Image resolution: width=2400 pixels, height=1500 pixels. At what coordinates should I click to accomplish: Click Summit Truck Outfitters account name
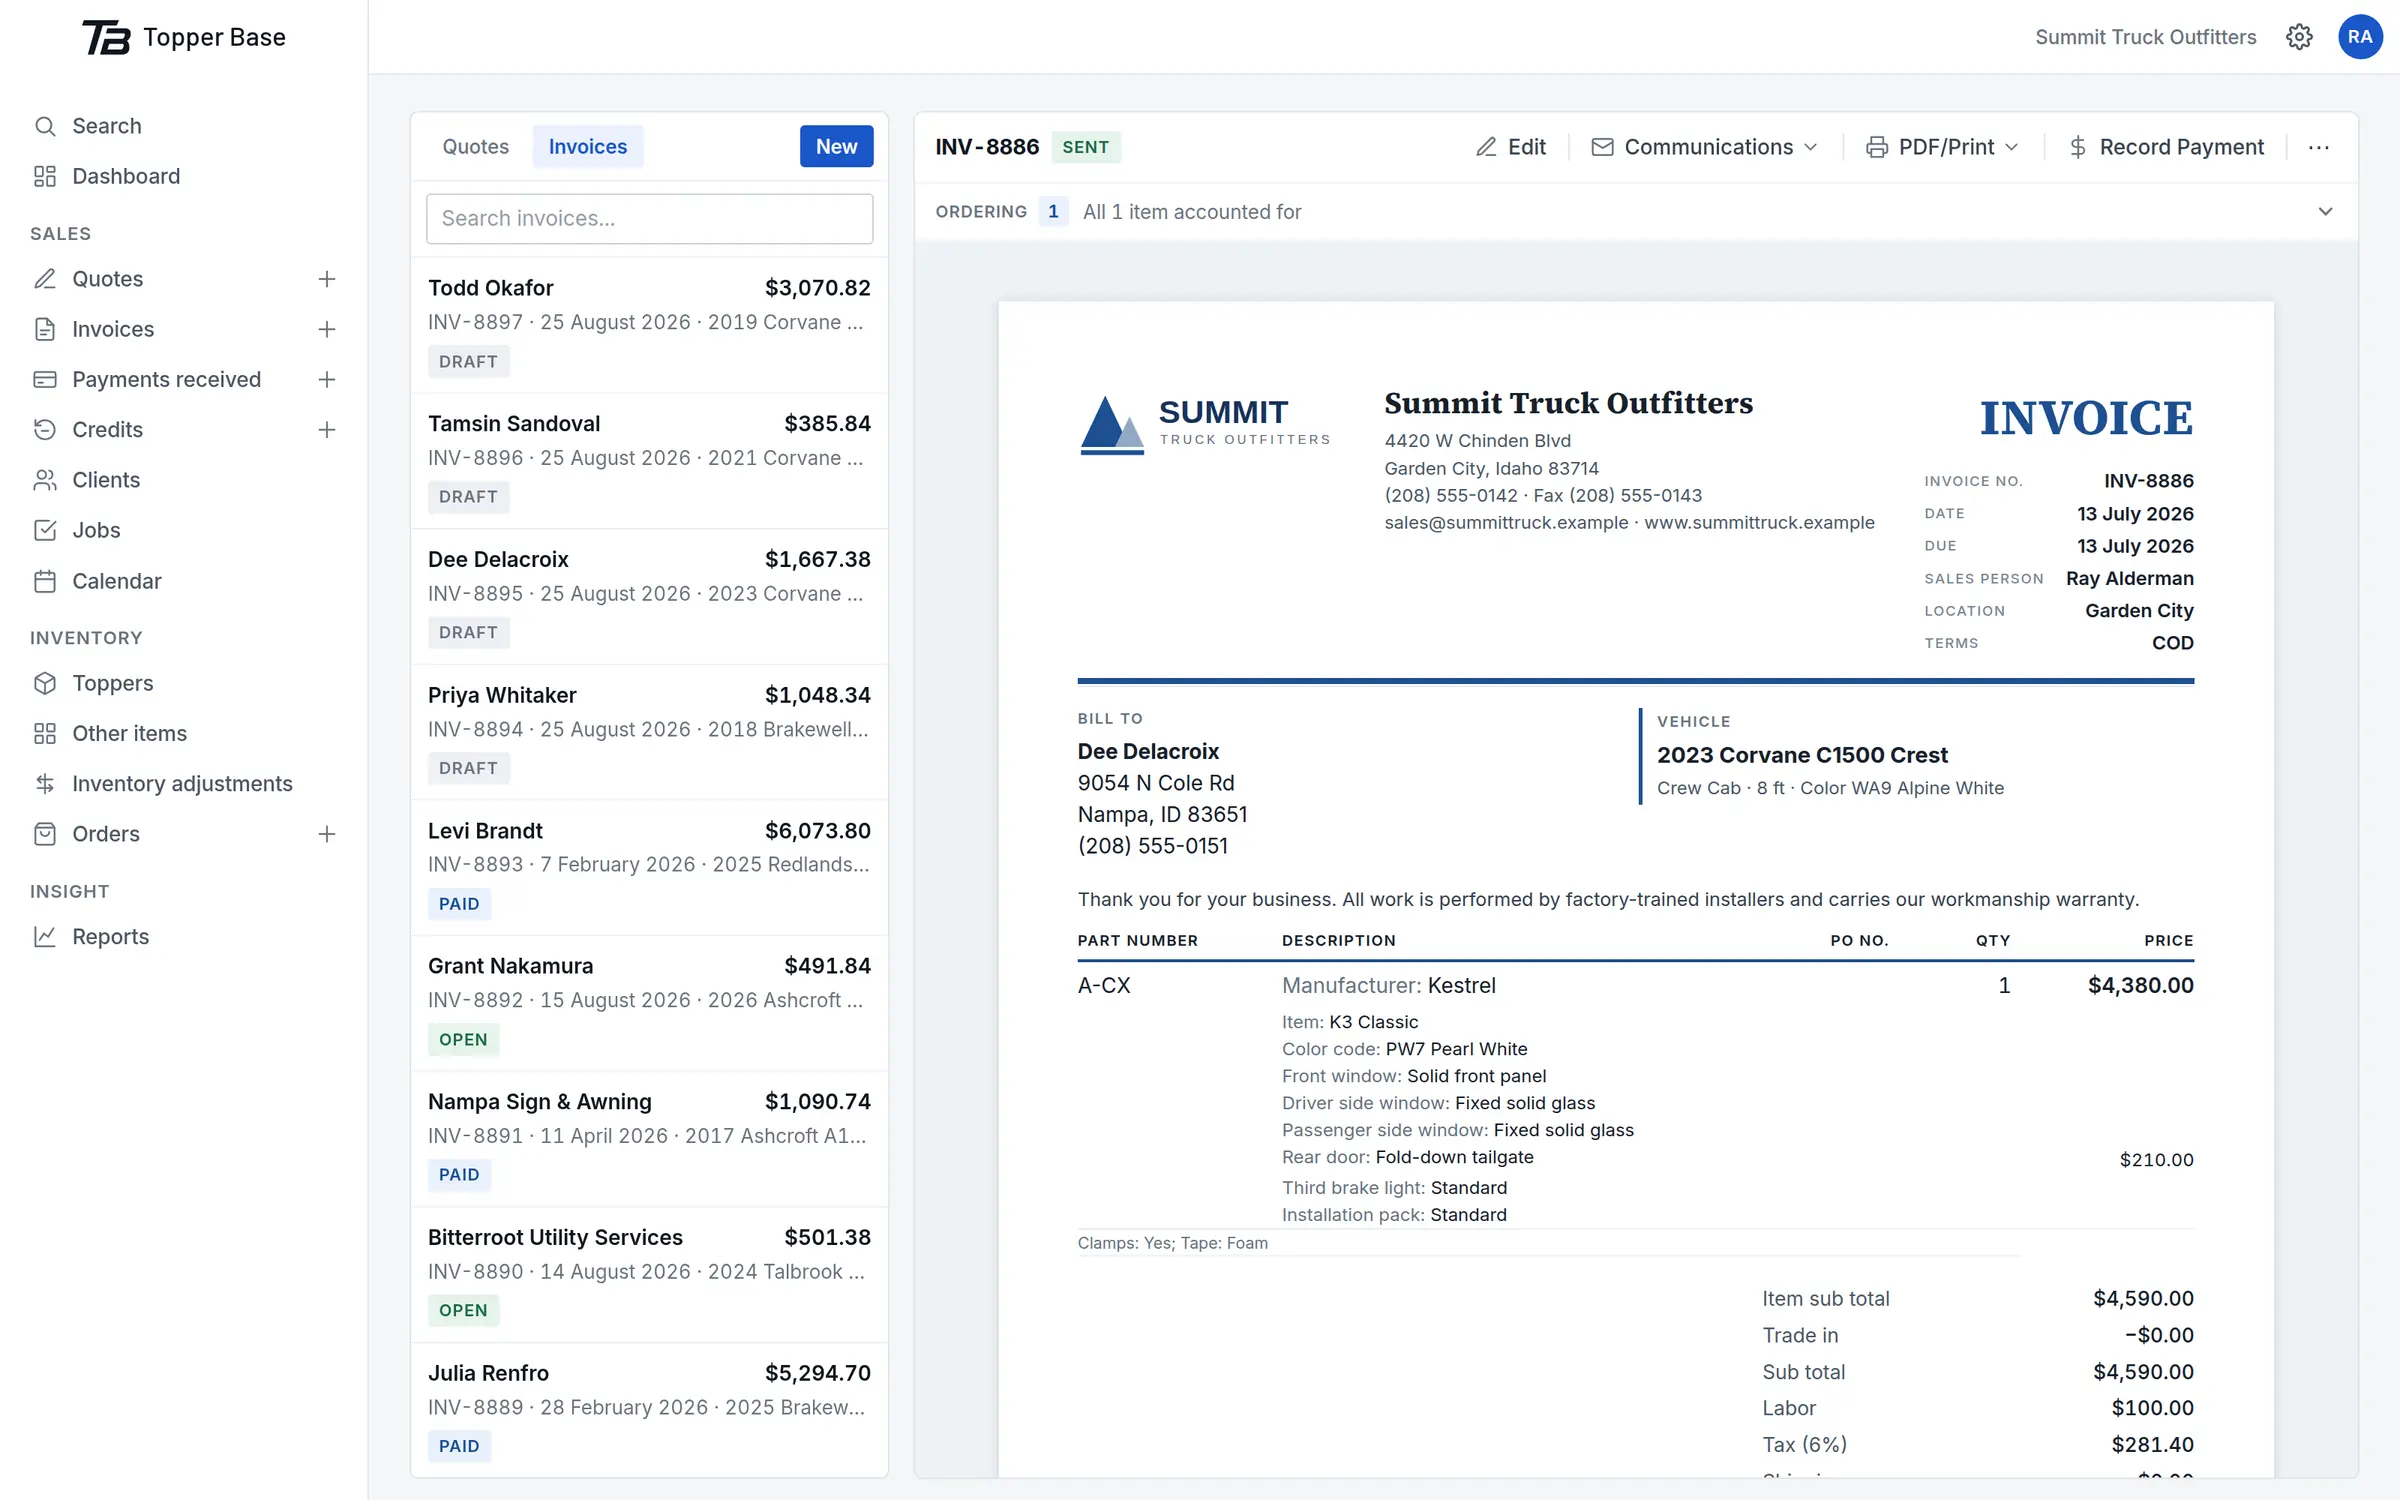click(2145, 37)
